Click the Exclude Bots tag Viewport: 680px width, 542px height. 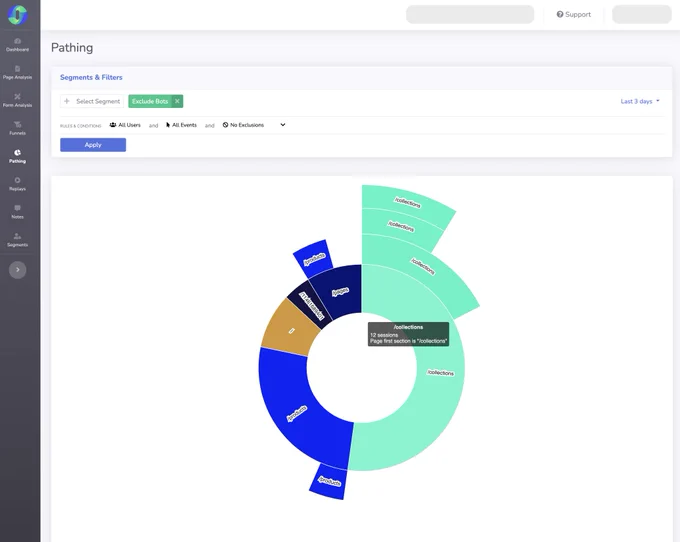point(150,101)
